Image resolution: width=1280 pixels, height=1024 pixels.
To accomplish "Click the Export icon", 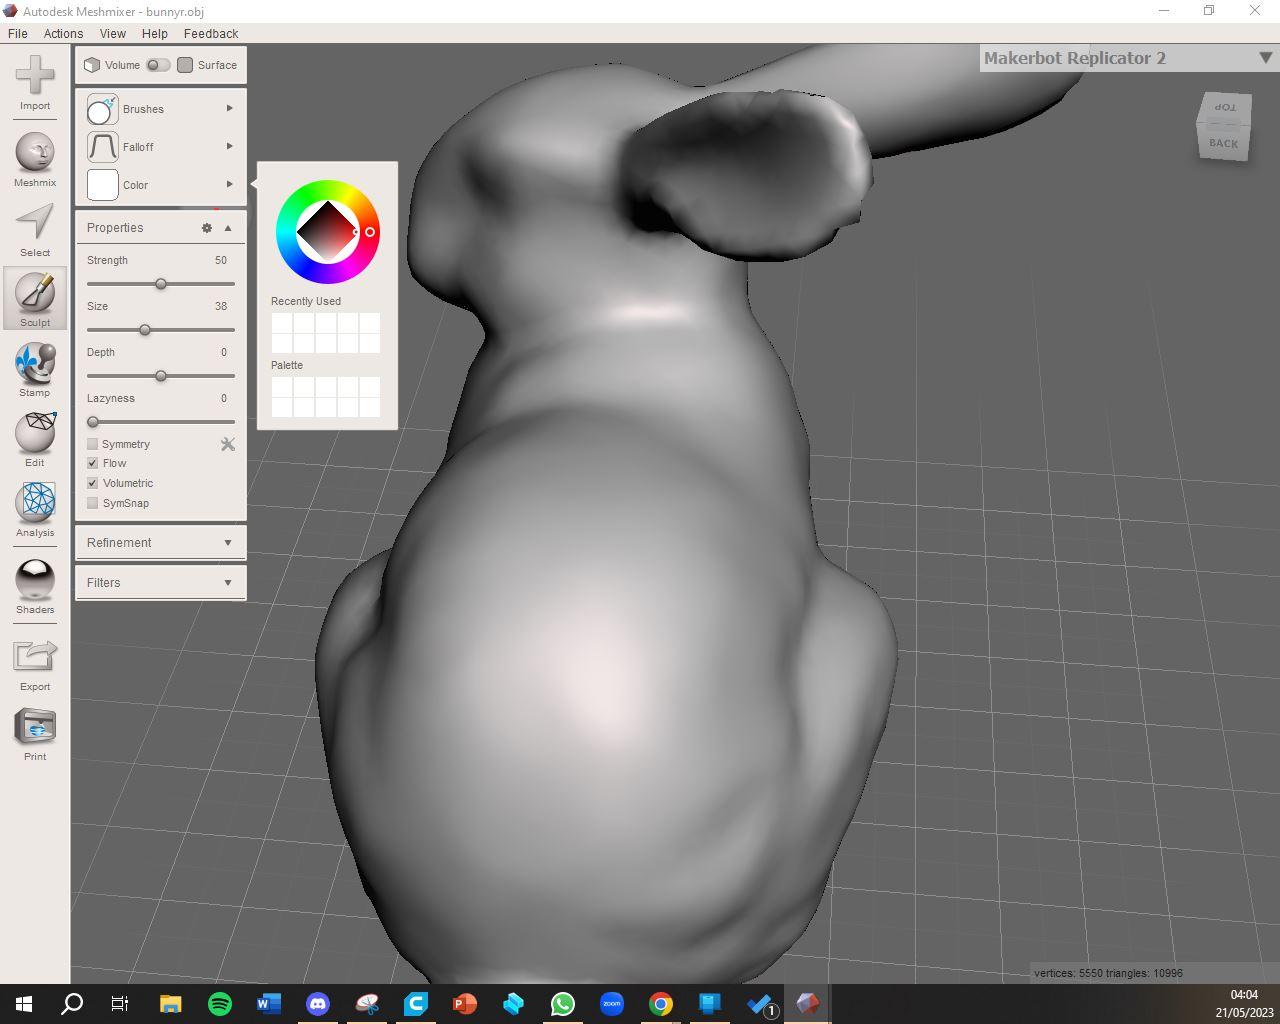I will point(35,656).
